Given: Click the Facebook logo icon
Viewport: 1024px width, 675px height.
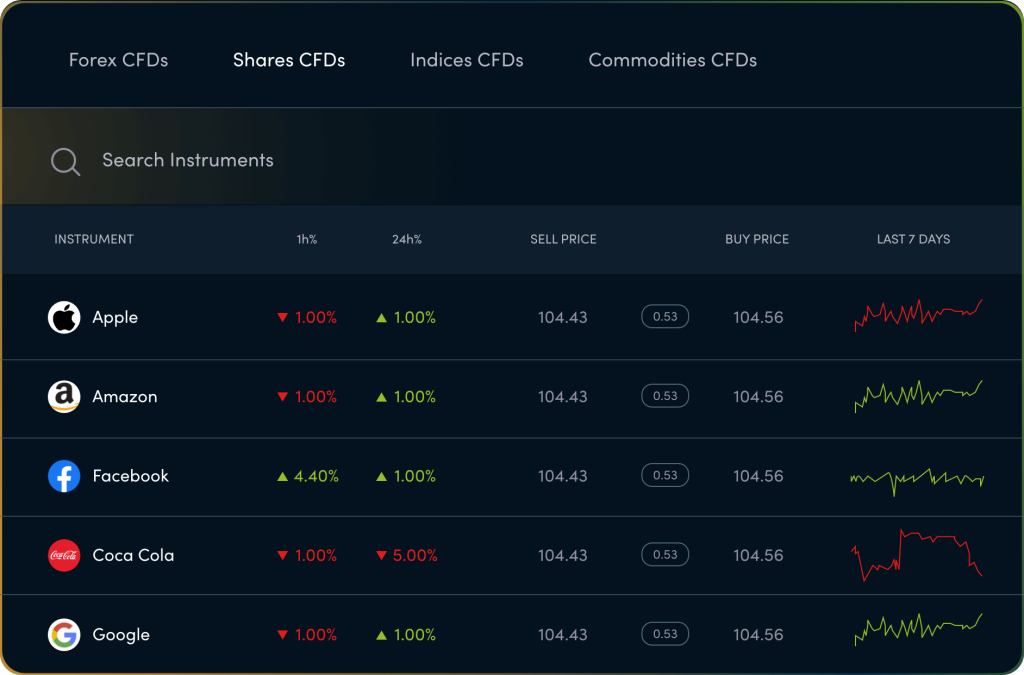Looking at the screenshot, I should [x=64, y=476].
